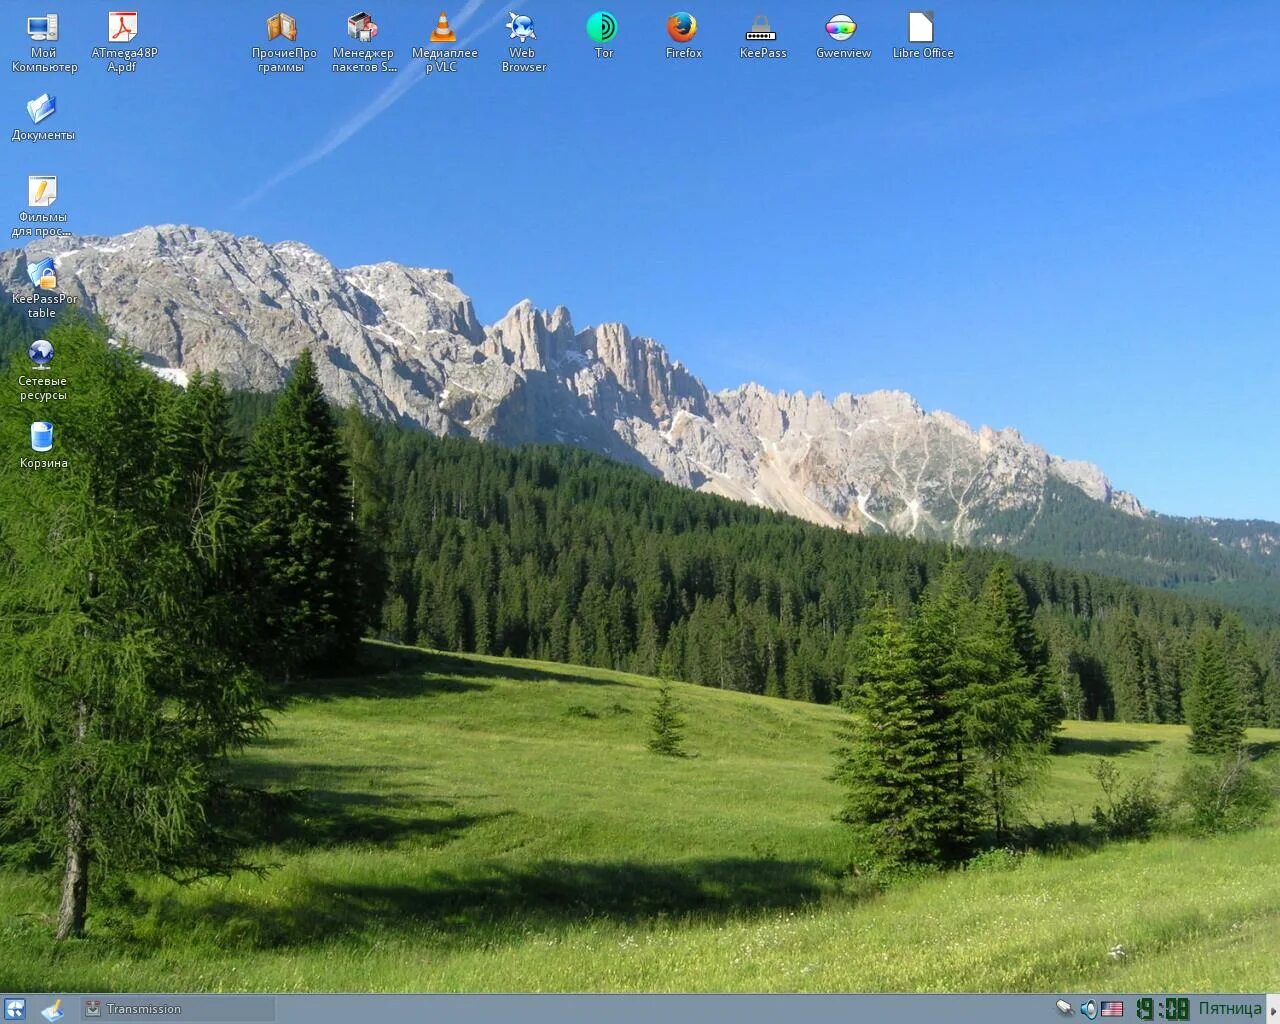Screen dimensions: 1280x1024
Task: Launch the Gwenview image viewer
Action: coord(842,27)
